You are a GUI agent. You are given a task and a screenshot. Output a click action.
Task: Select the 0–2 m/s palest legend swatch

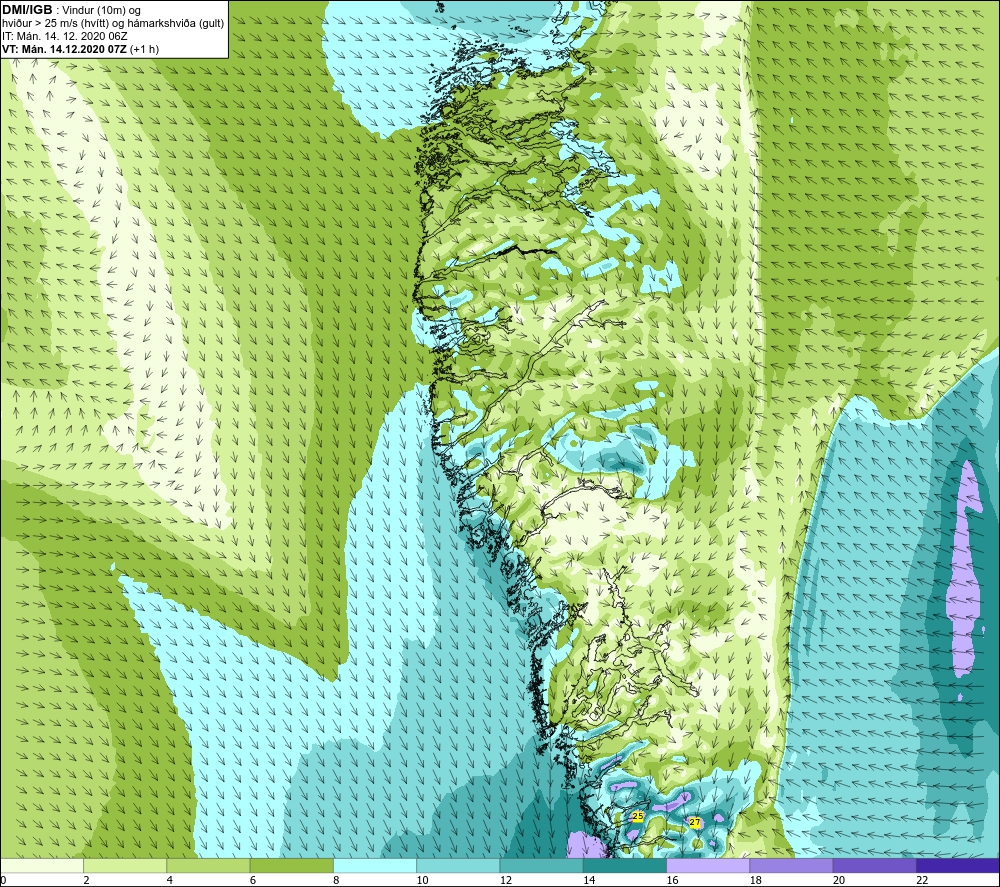tap(42, 865)
